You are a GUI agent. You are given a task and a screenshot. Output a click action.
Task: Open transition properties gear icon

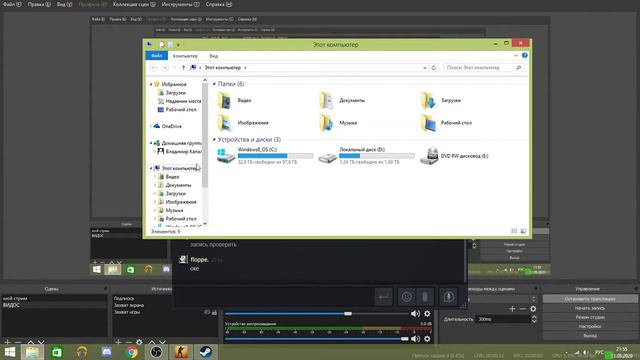pyautogui.click(x=533, y=309)
